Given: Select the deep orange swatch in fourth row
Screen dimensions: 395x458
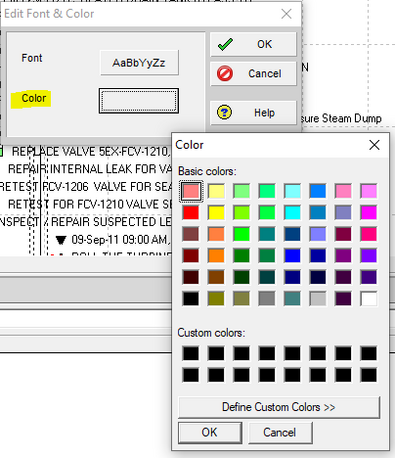Looking at the screenshot, I should coord(216,256).
